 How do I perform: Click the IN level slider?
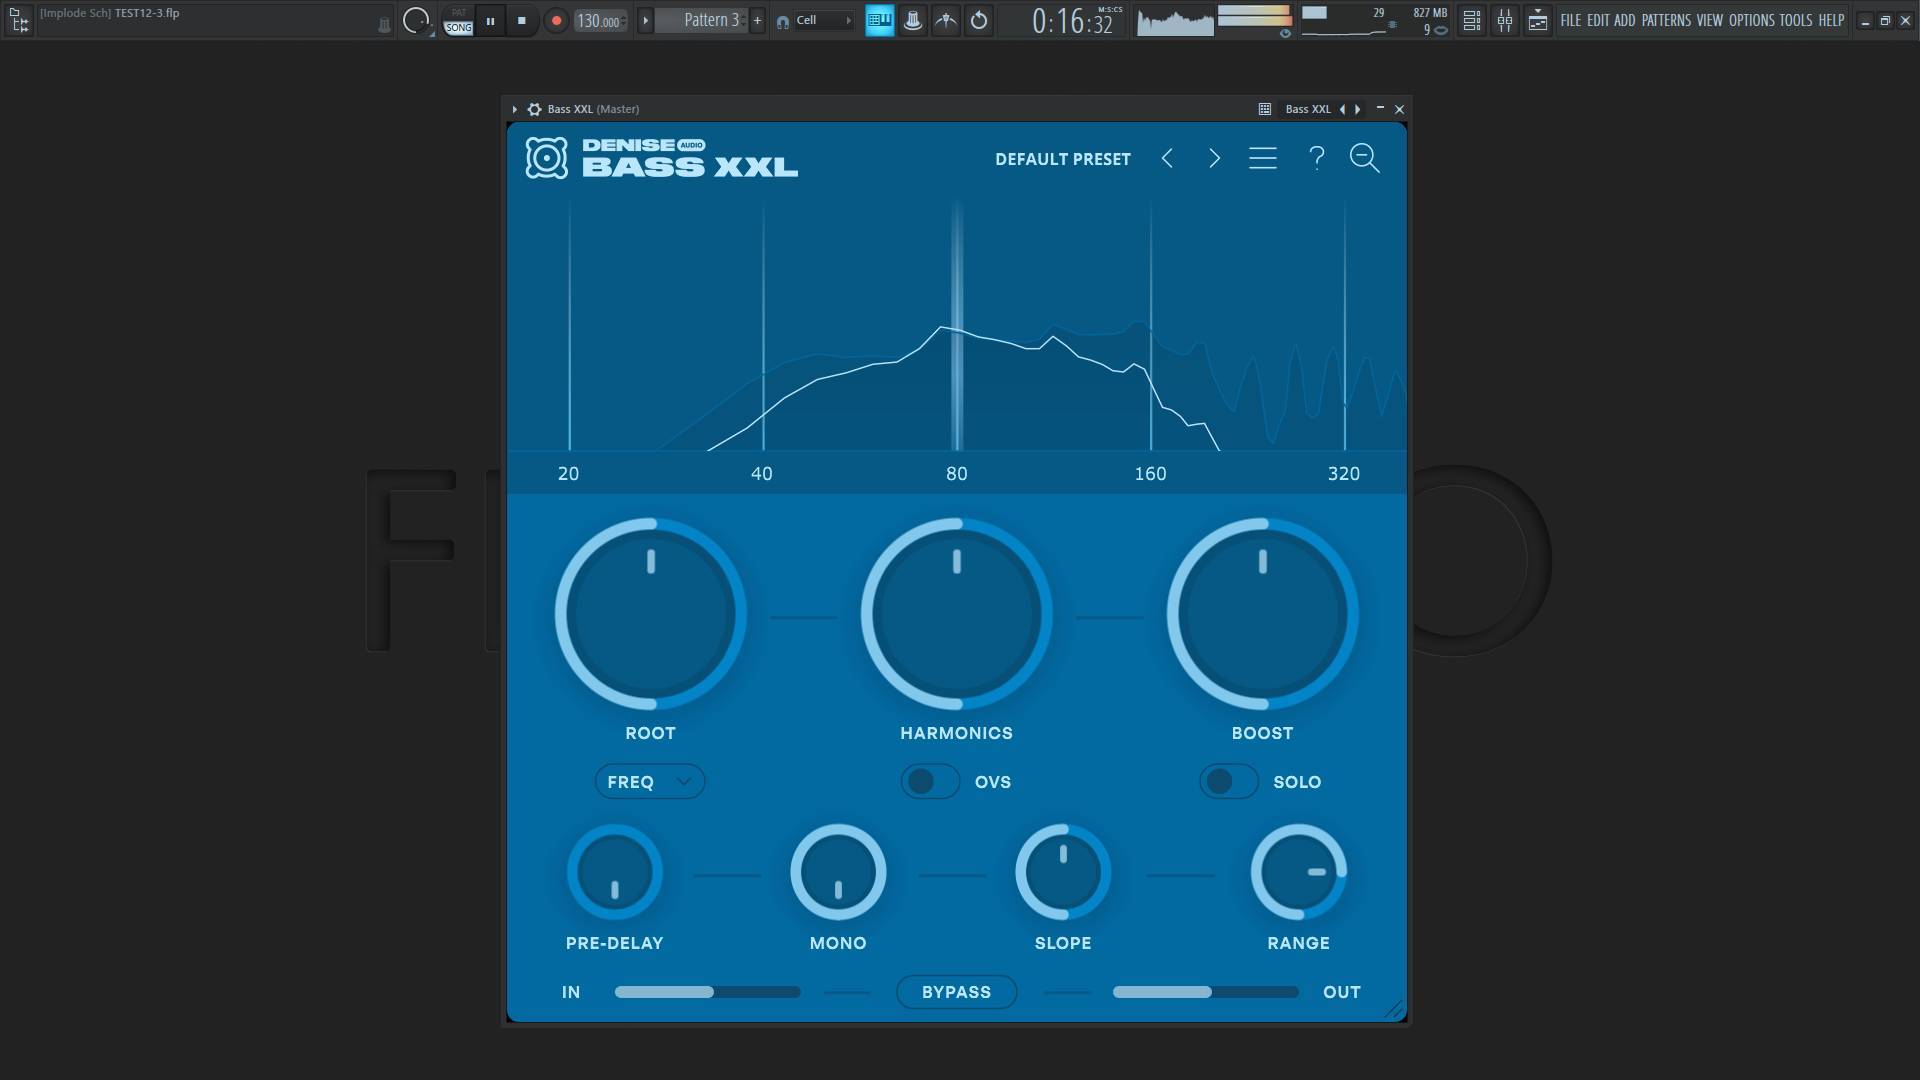[708, 992]
